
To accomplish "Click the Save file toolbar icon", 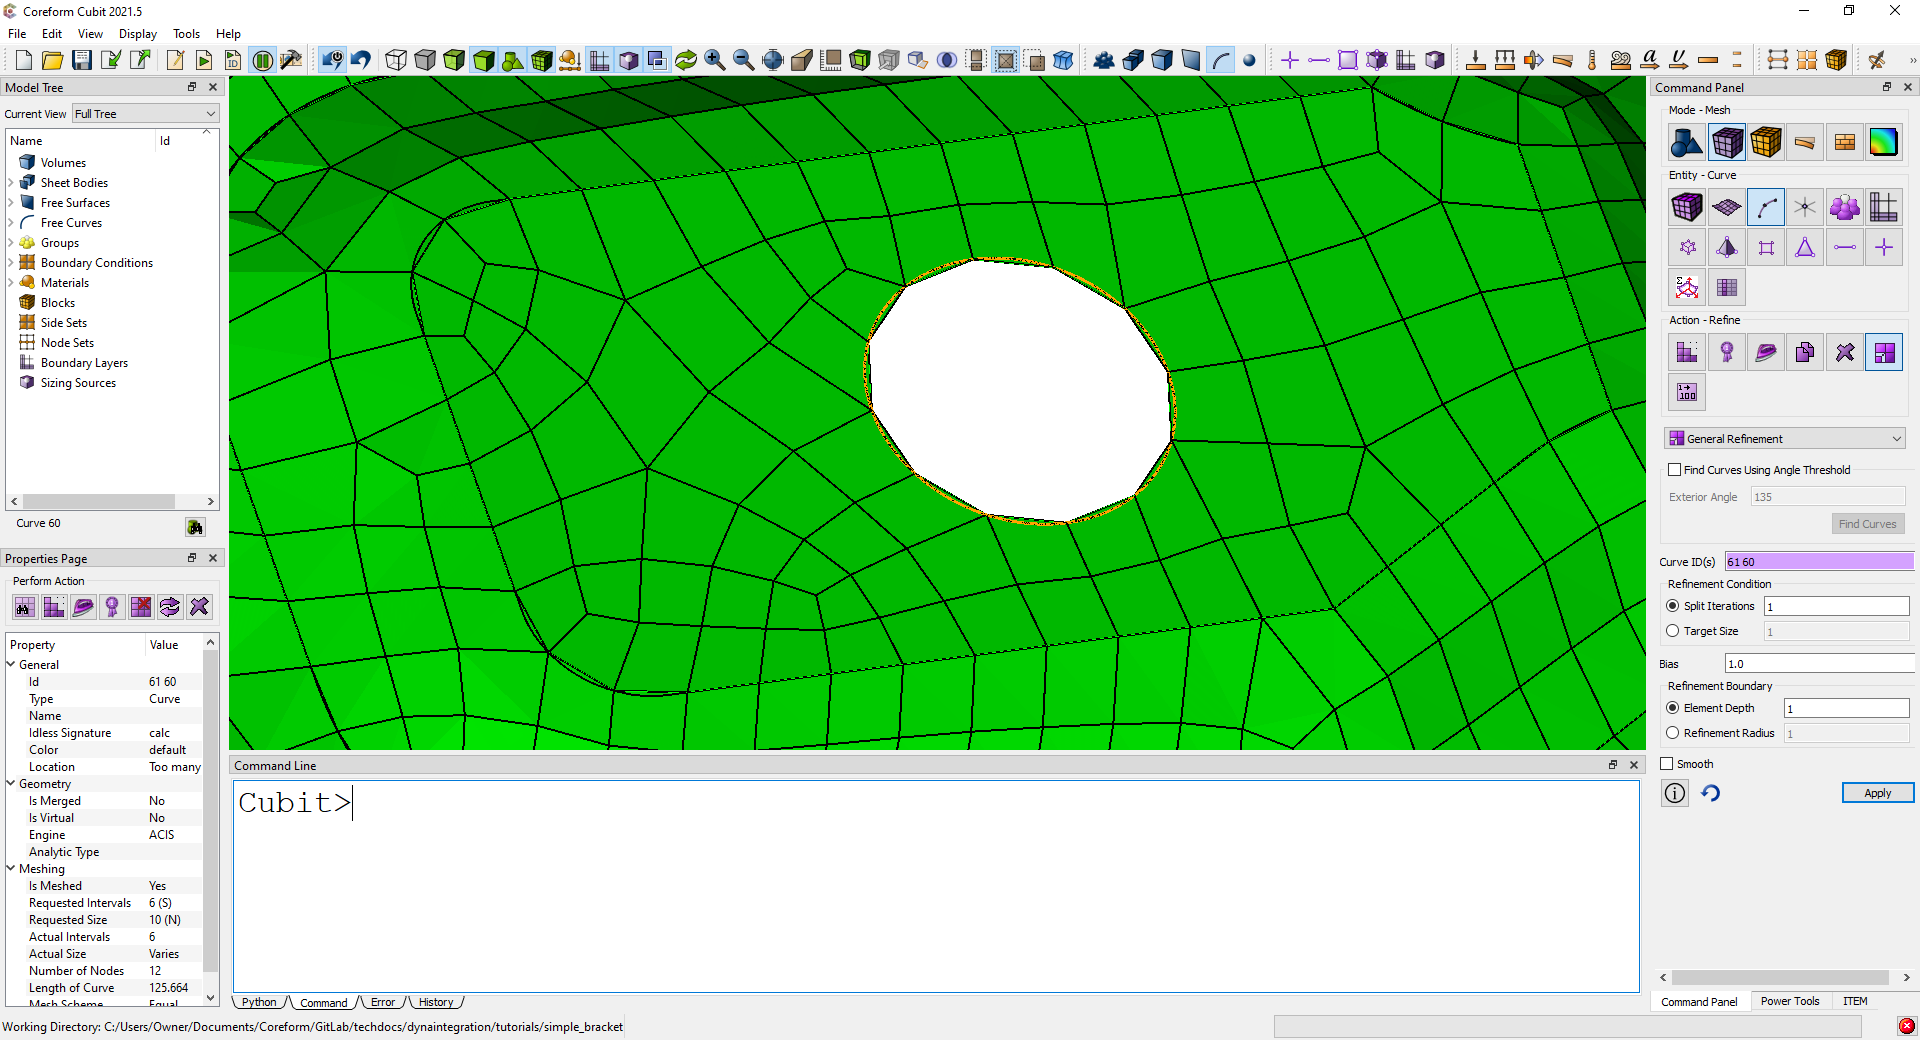I will point(82,60).
